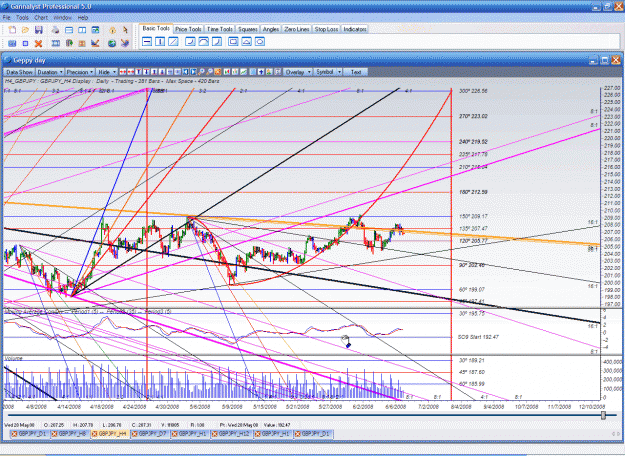
Task: Select the Basic Tools tab
Action: tap(156, 29)
